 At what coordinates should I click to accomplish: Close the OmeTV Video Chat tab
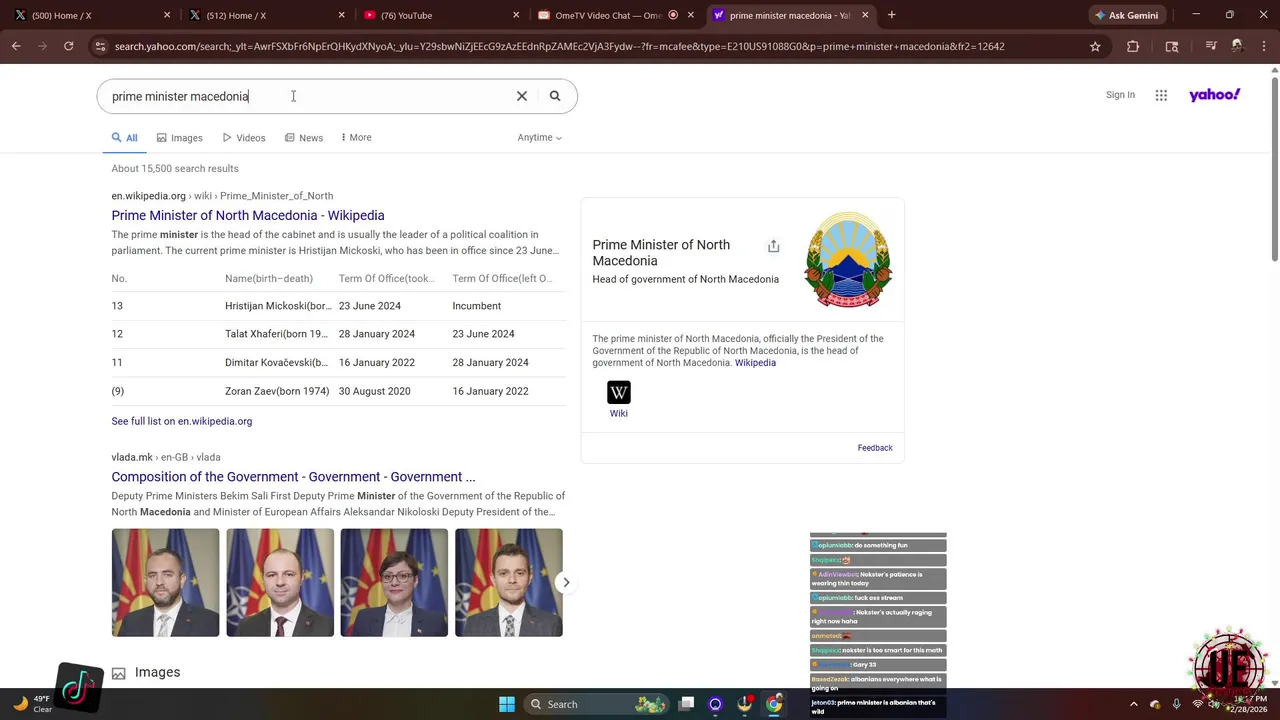click(690, 15)
